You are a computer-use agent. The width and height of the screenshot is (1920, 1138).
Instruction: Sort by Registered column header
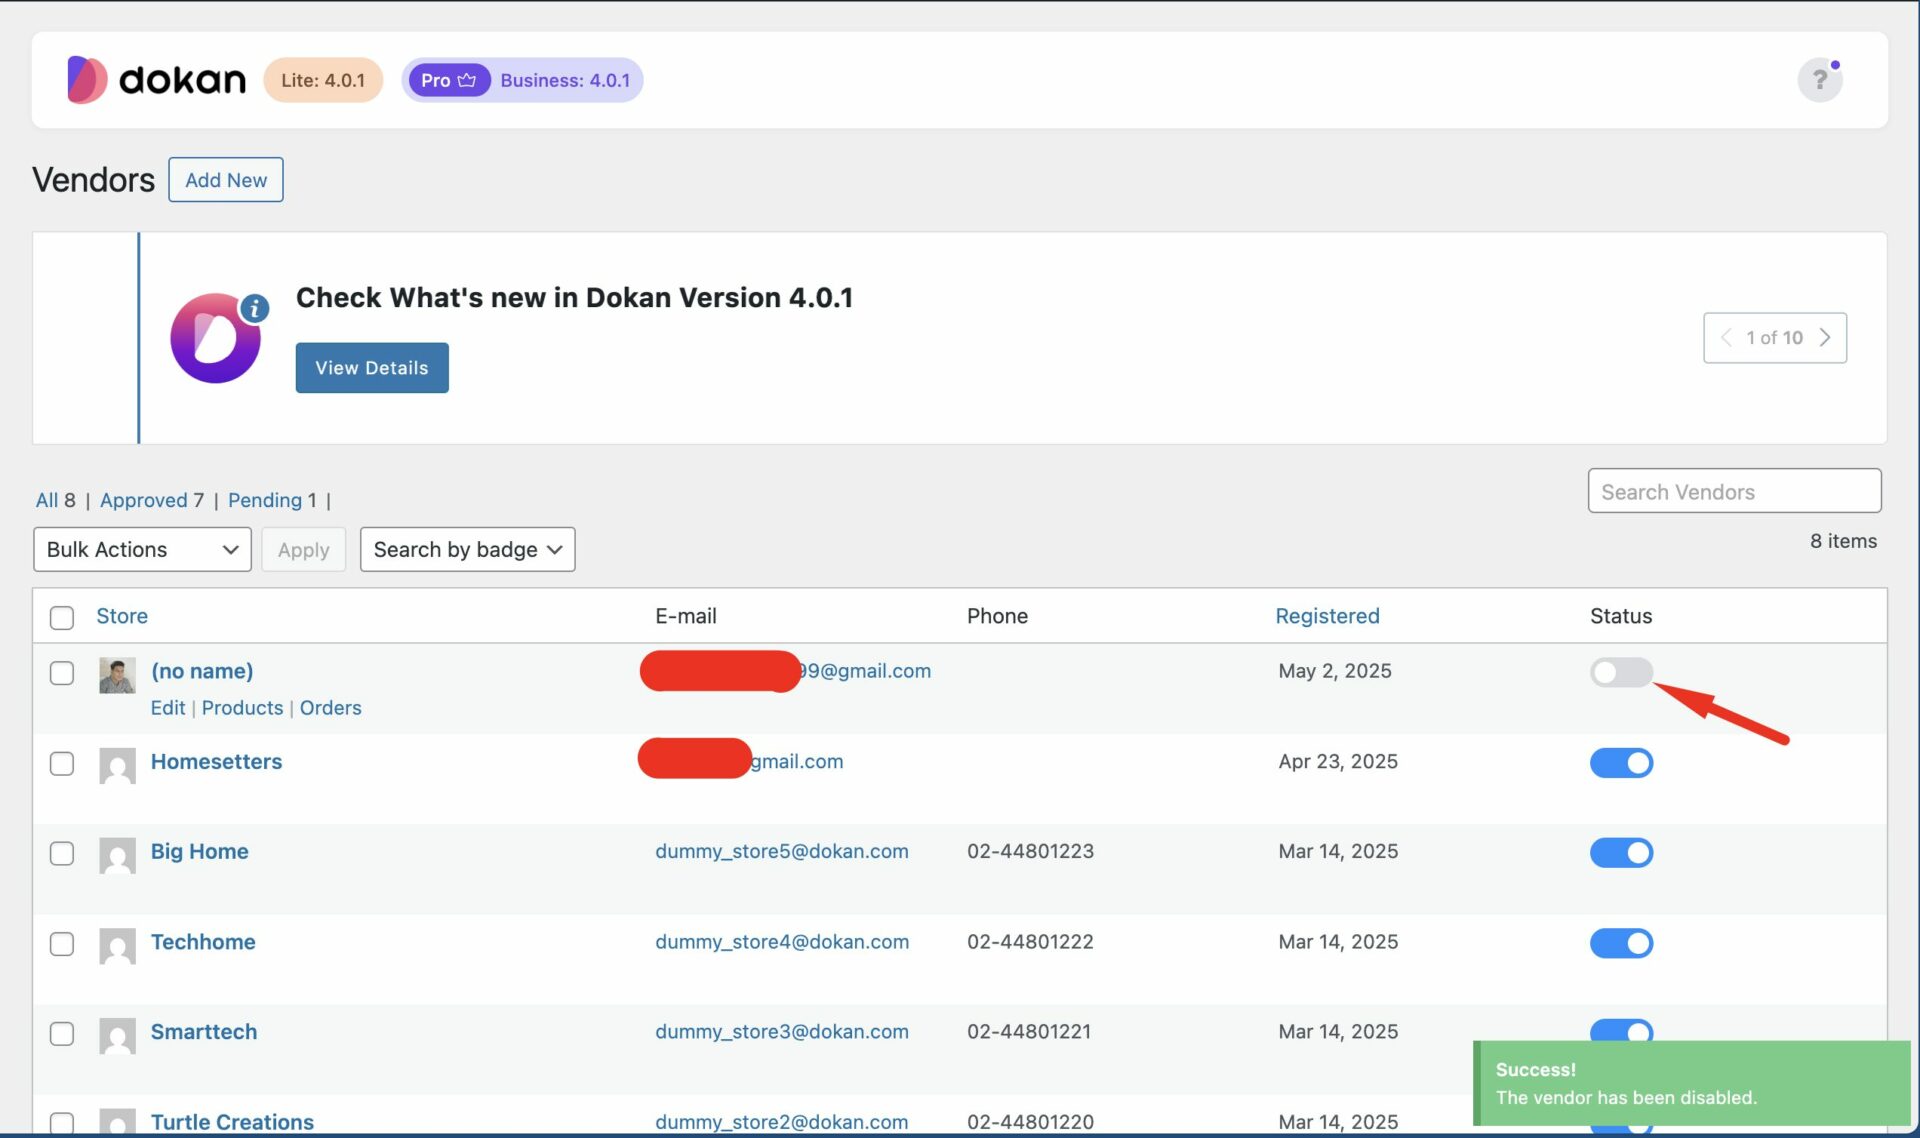1327,616
